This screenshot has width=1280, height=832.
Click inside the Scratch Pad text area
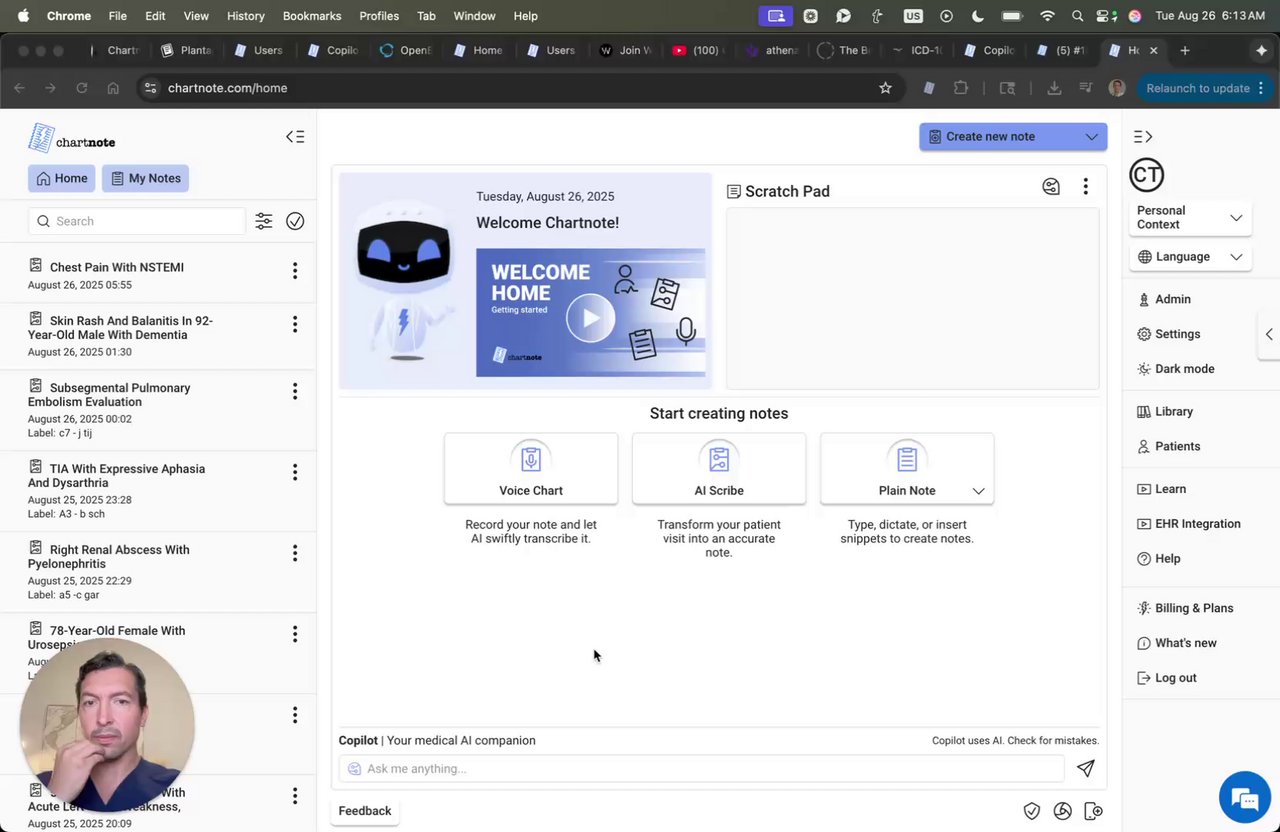tap(912, 298)
